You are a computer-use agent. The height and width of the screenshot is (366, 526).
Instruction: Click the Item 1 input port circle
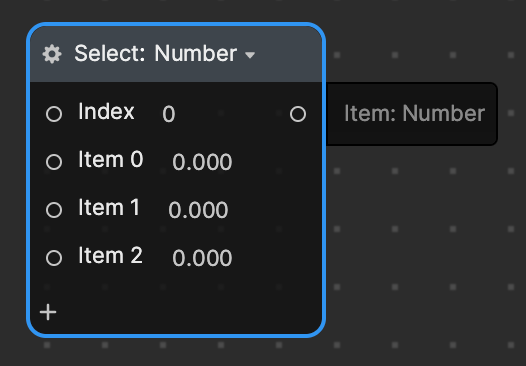[x=54, y=210]
